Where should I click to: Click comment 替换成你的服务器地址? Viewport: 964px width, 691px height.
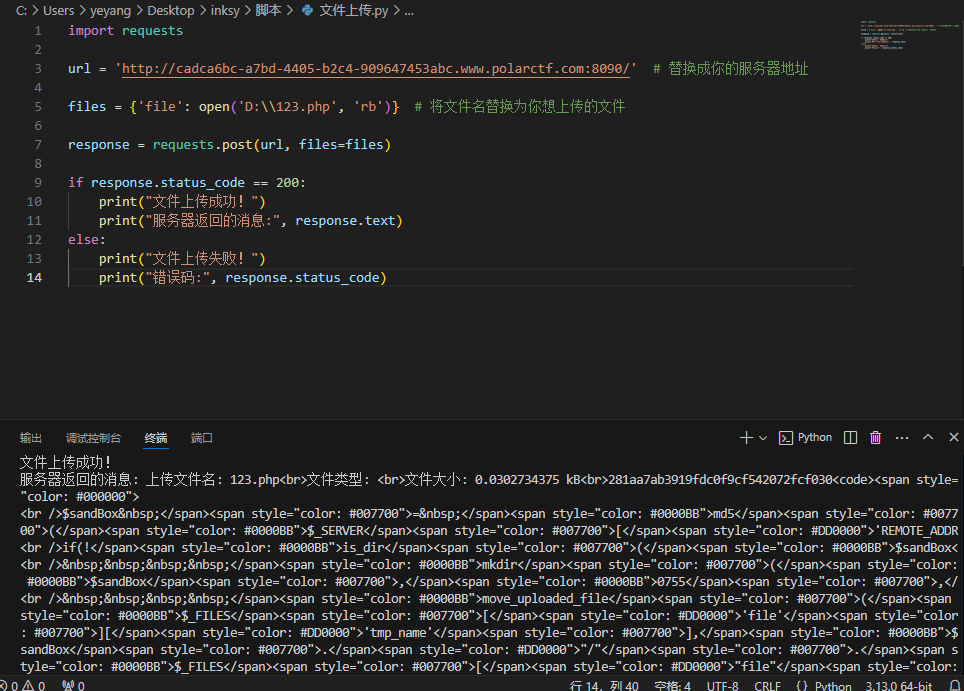pyautogui.click(x=738, y=68)
